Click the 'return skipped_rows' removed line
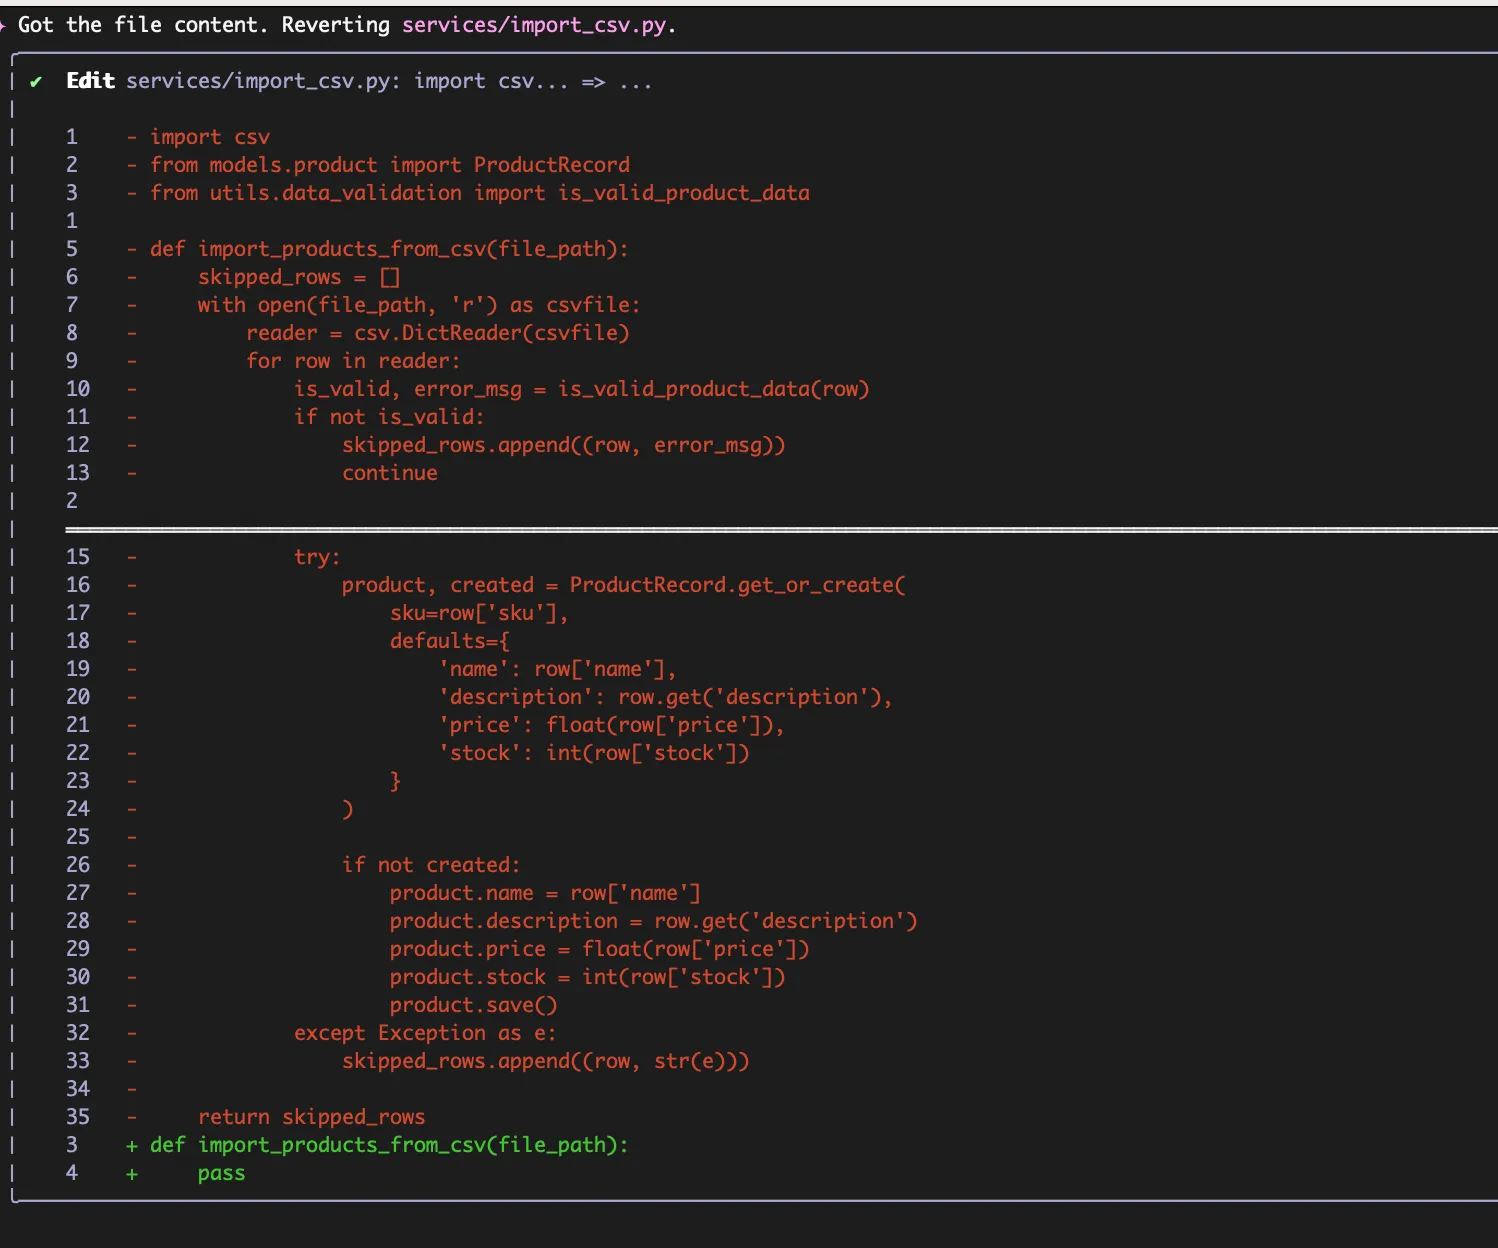 click(311, 1117)
